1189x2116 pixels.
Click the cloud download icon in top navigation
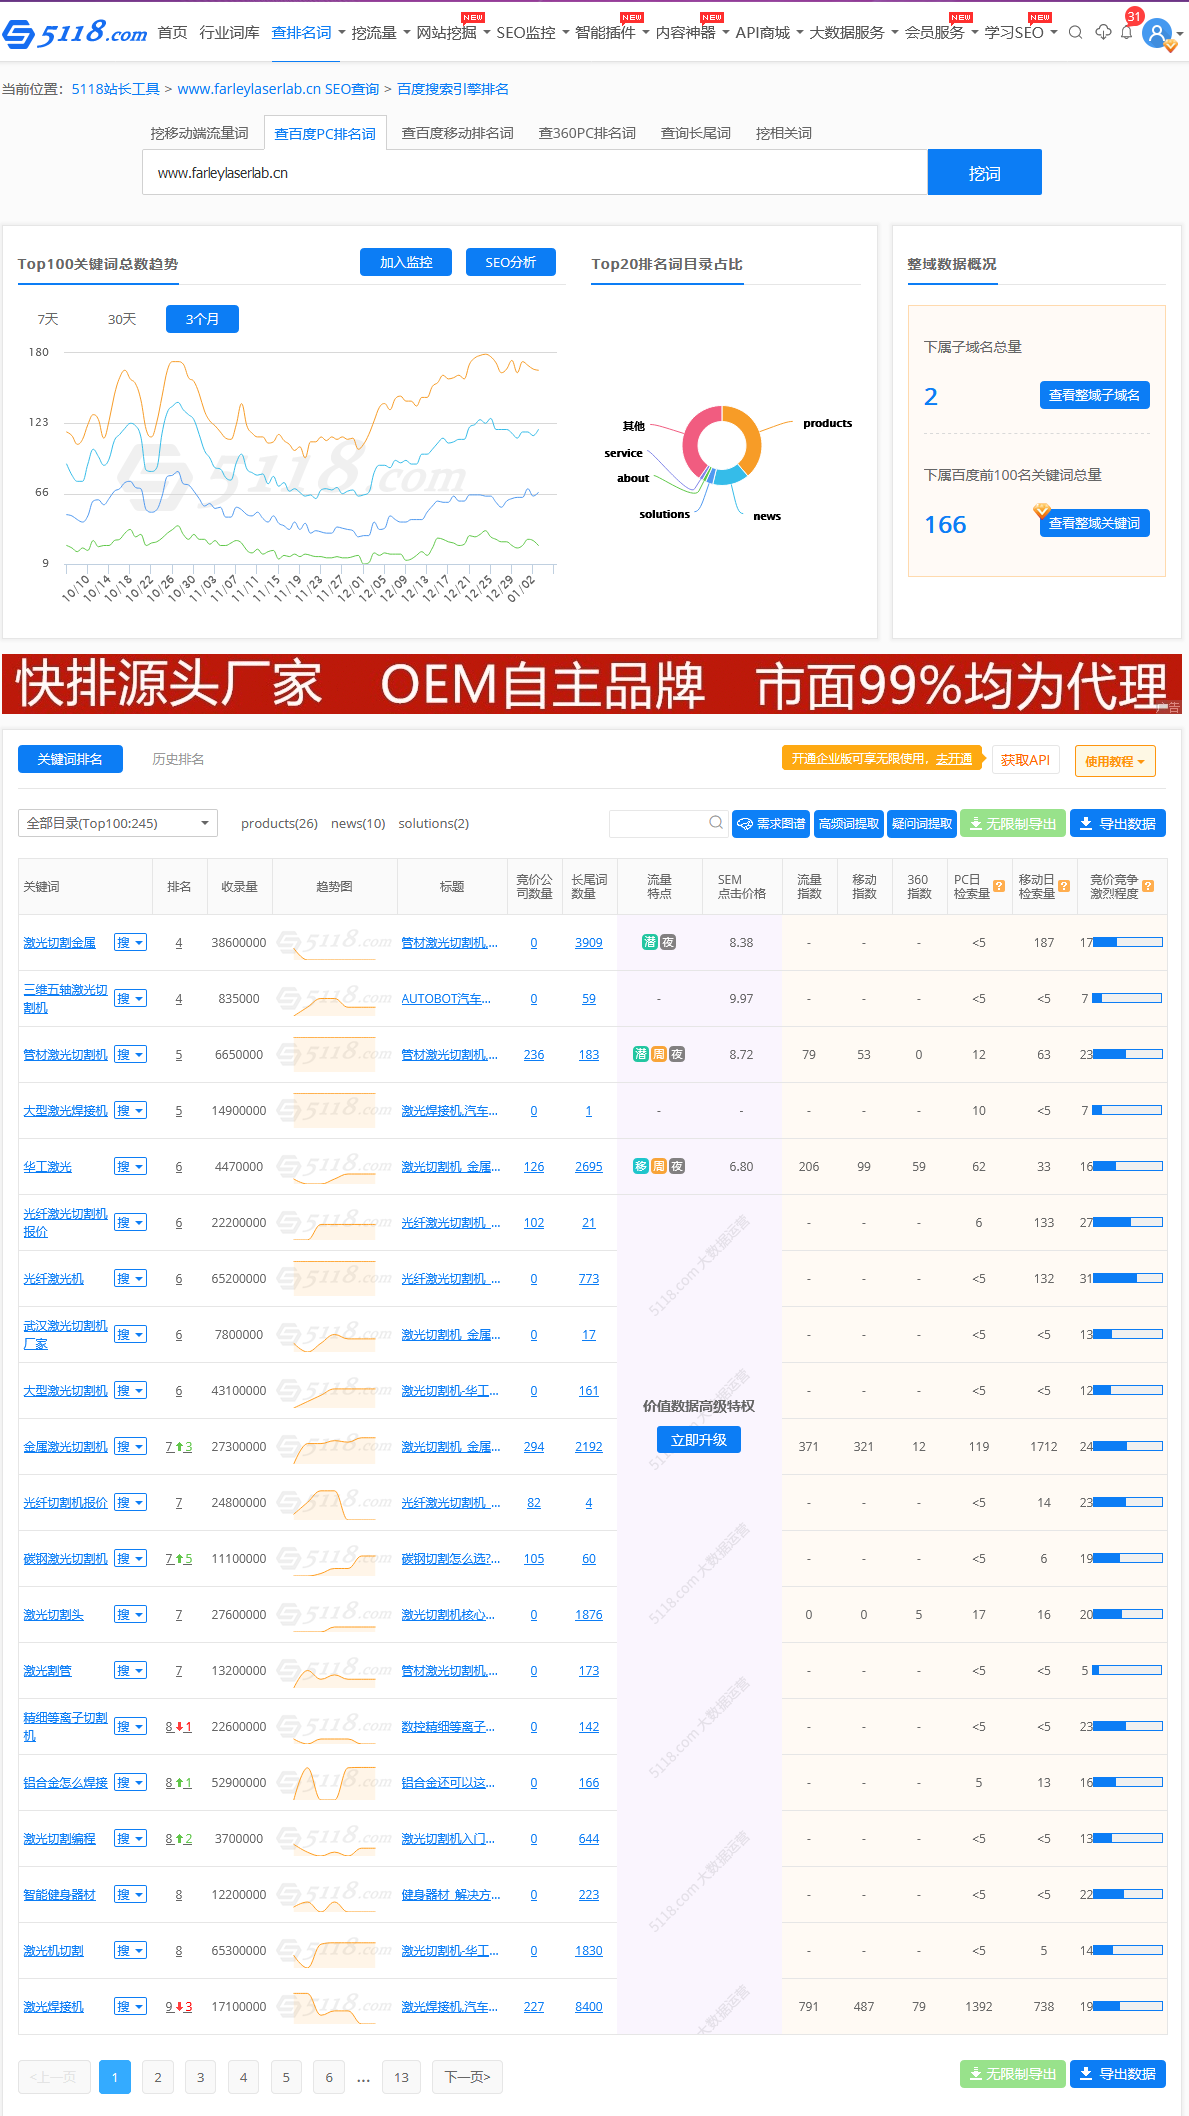pyautogui.click(x=1103, y=32)
